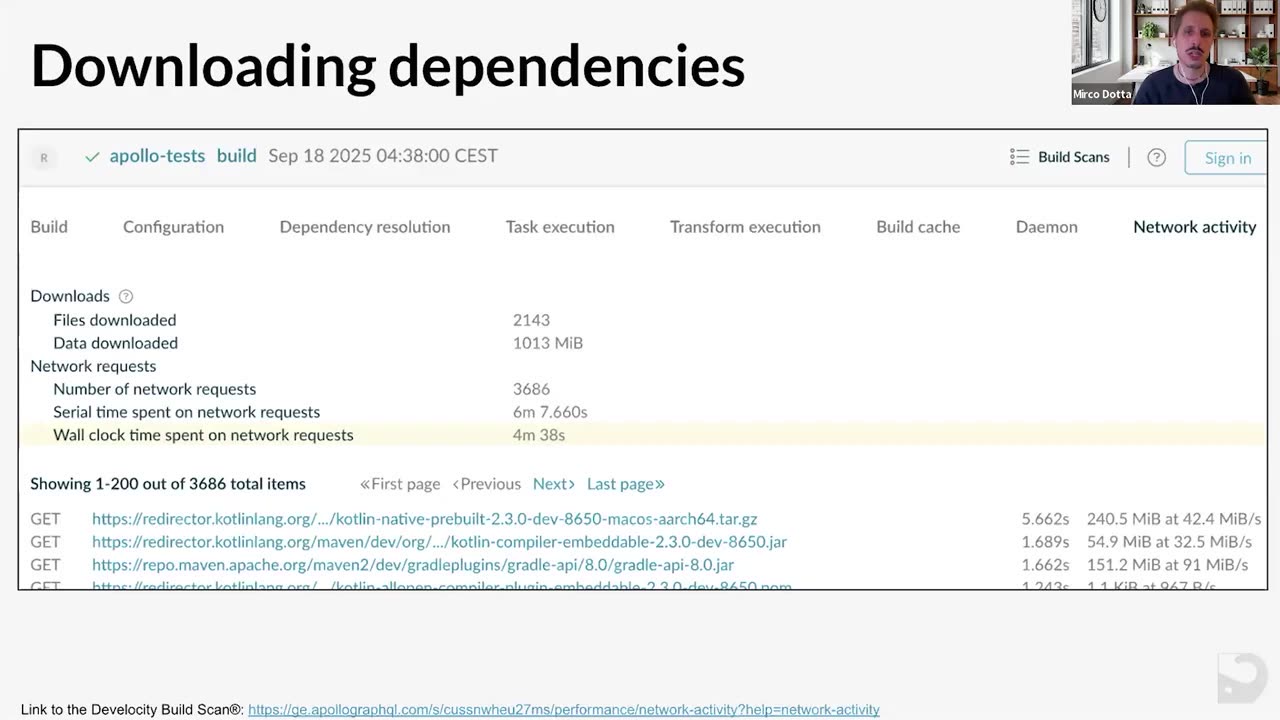Image resolution: width=1280 pixels, height=720 pixels.
Task: Open the kotlin-native-prebuilt macos-aarch64 tar.gz link
Action: pos(425,519)
